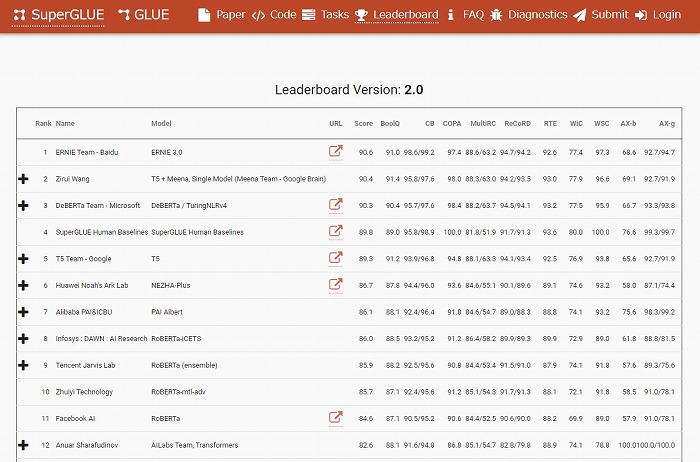The height and width of the screenshot is (462, 700).
Task: Expand the Infosys DAWN AI Research row
Action: click(x=23, y=338)
